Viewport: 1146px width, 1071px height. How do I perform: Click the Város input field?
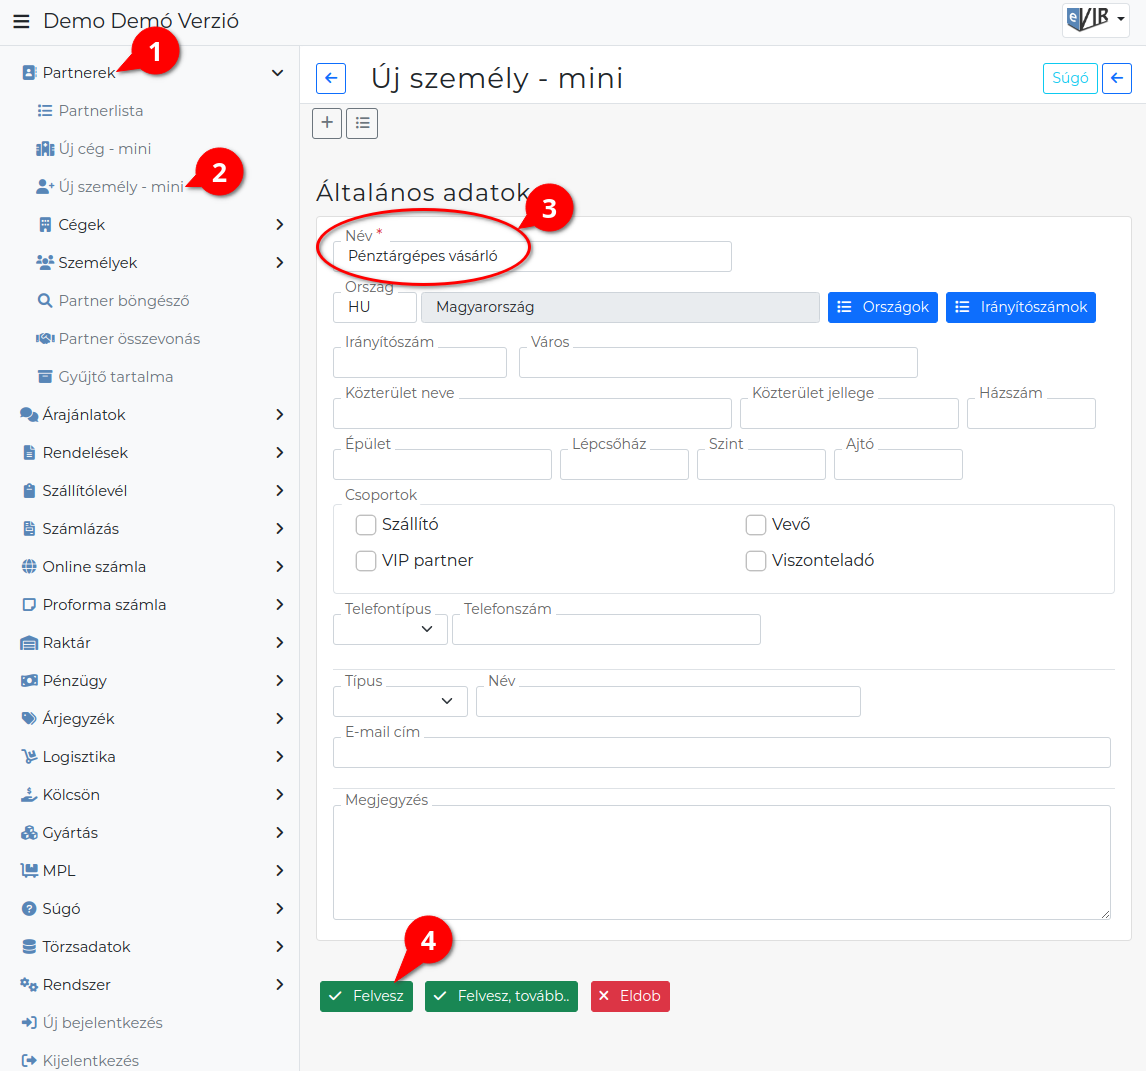coord(718,363)
